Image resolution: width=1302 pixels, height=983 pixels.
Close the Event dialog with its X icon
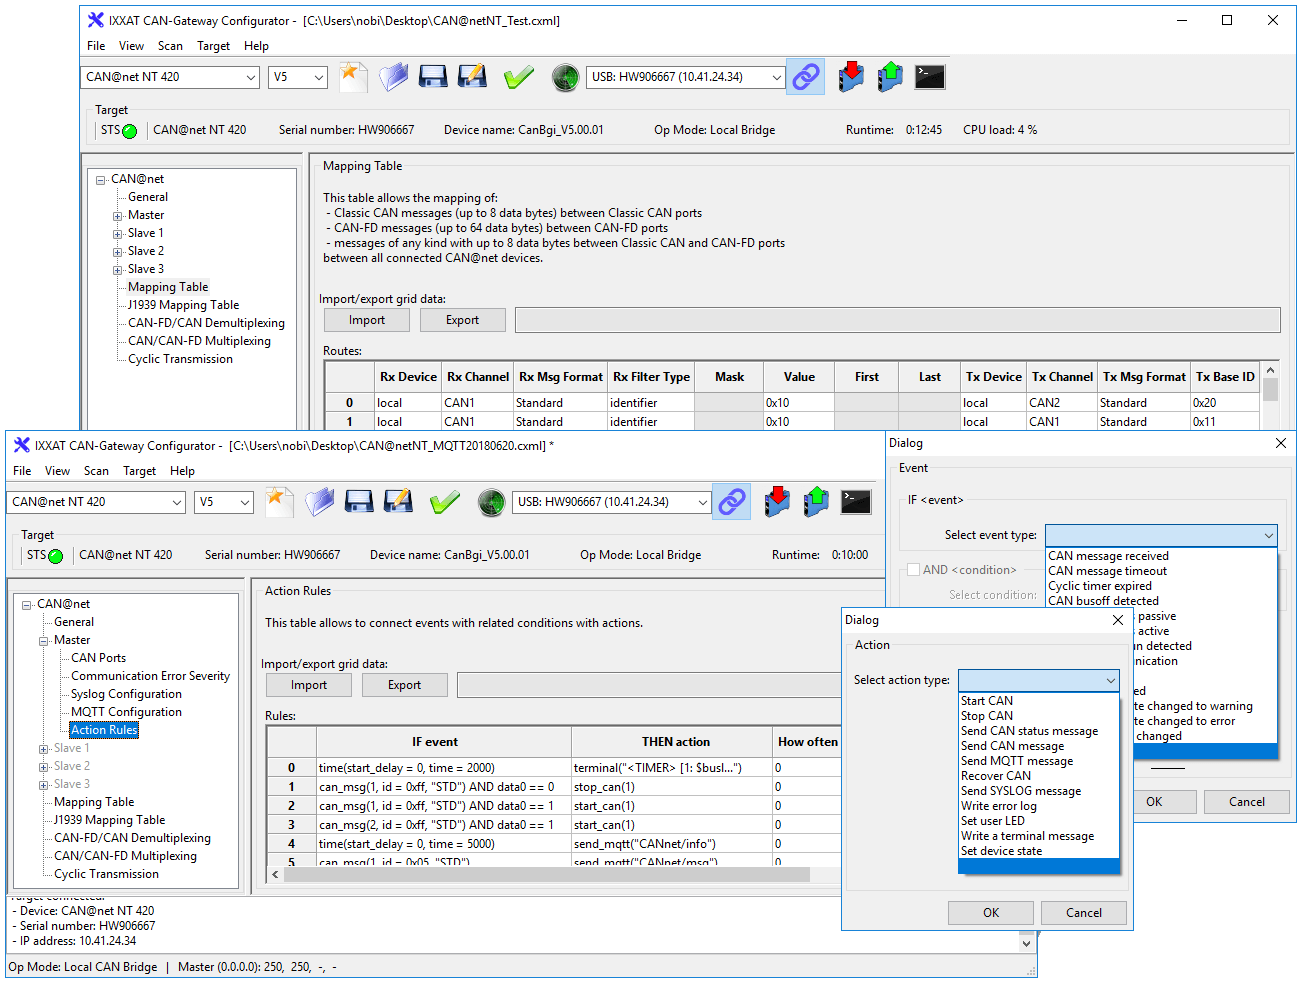coord(1281,443)
